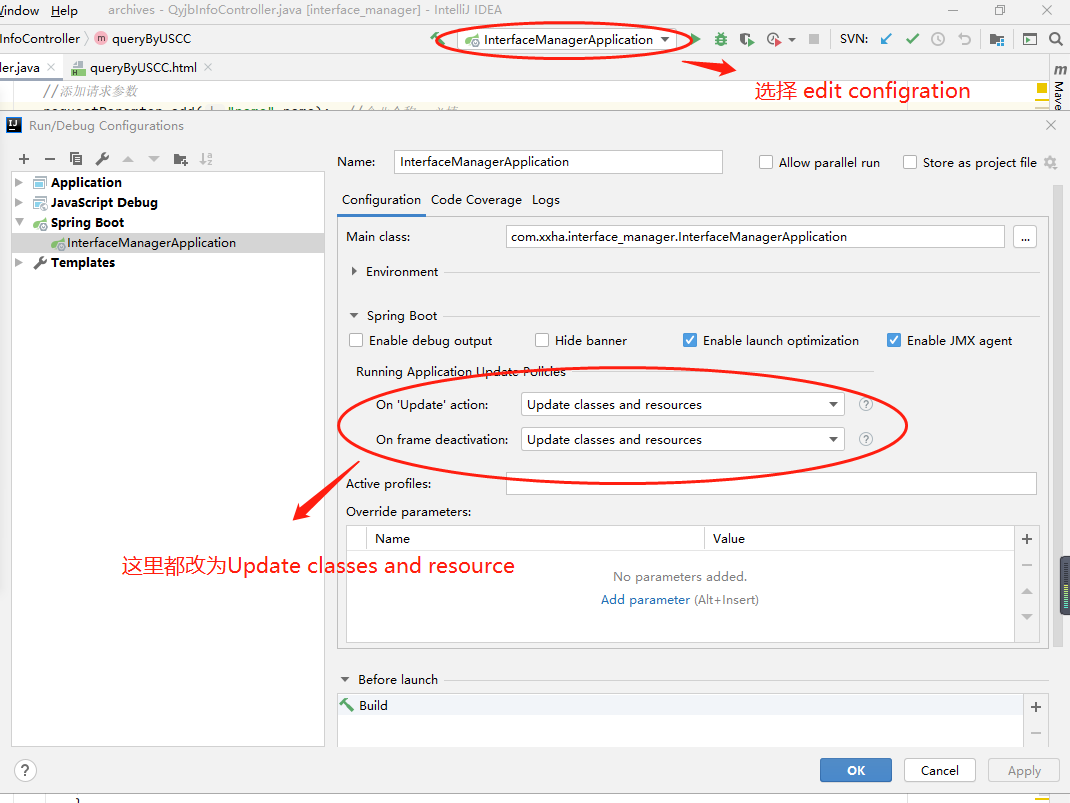Move configuration down arrow
Screen dimensions: 1070x803
(154, 159)
